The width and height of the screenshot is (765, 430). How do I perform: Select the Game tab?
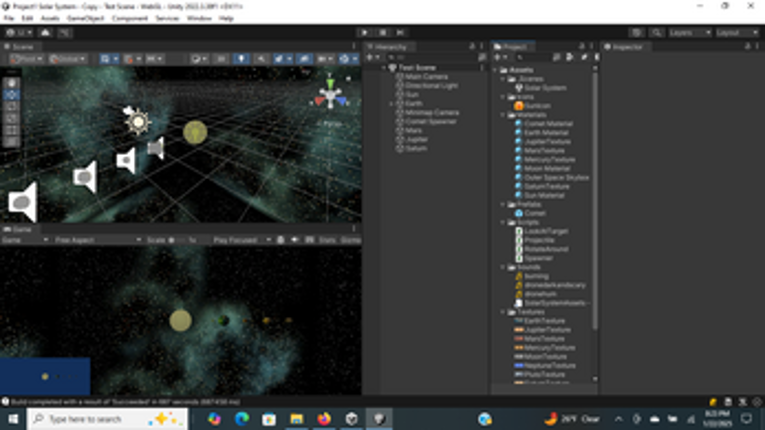(x=18, y=229)
